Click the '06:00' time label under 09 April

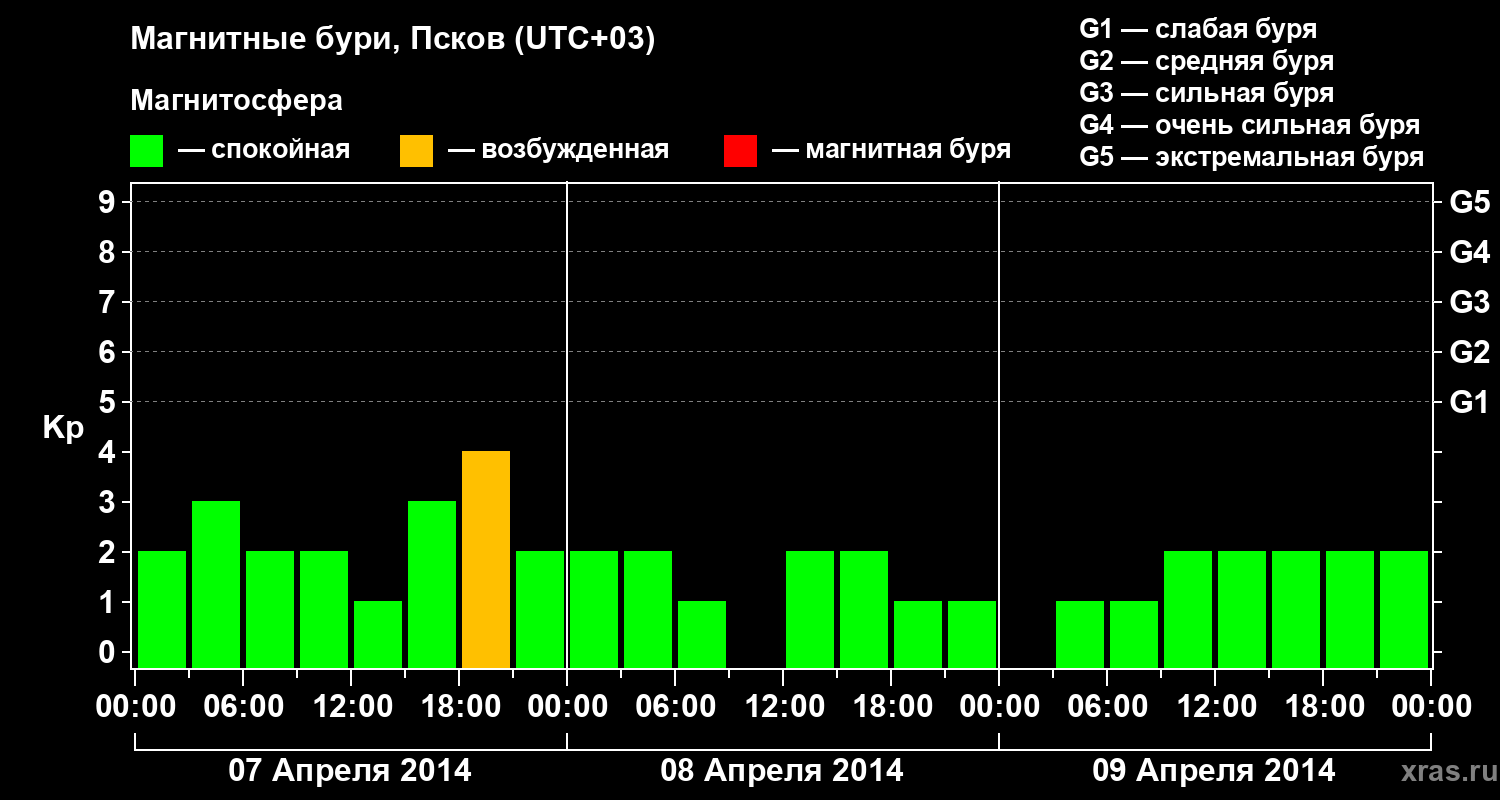(1107, 706)
